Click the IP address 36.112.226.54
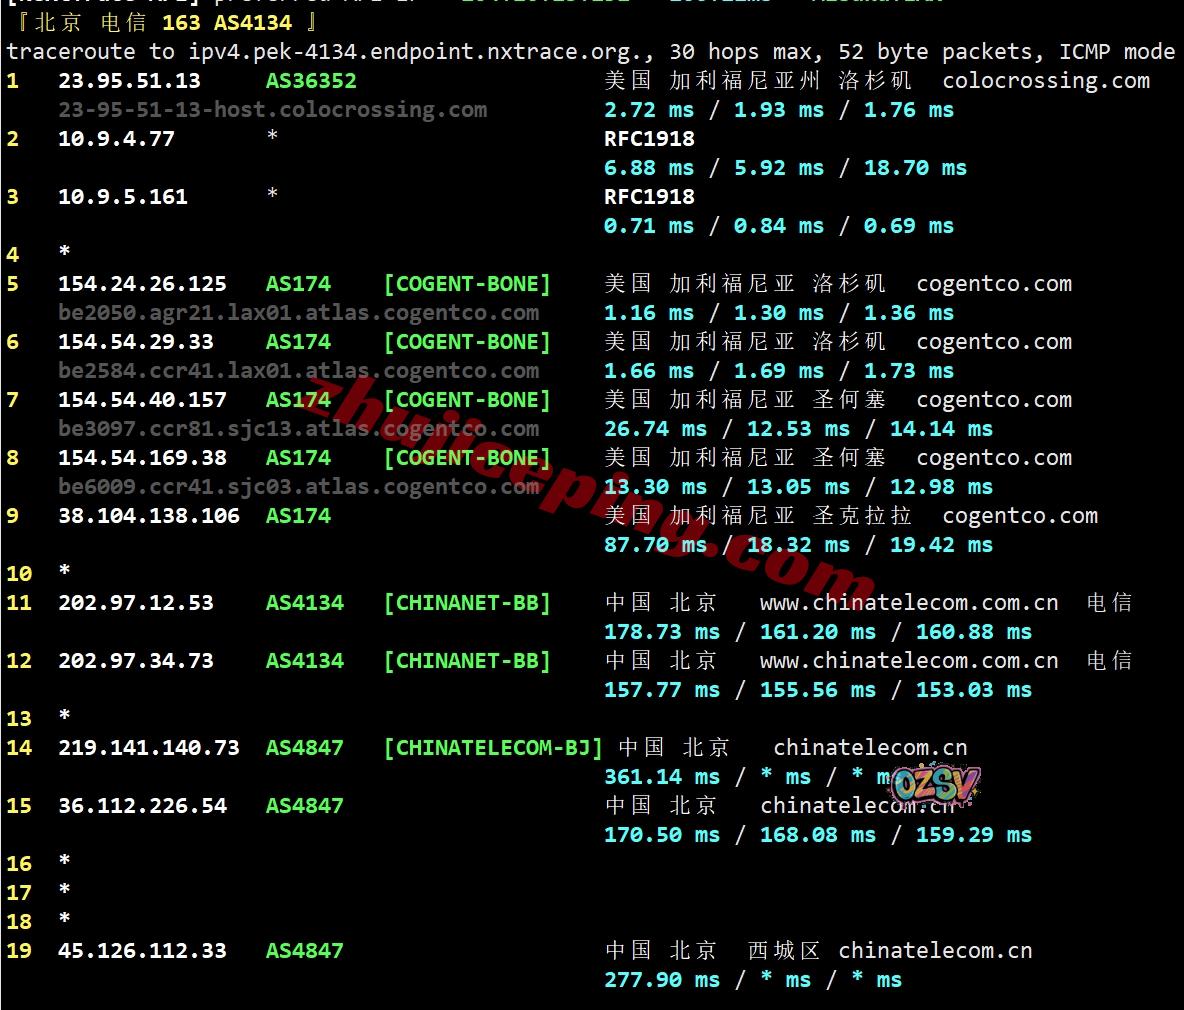Image resolution: width=1184 pixels, height=1010 pixels. coord(142,806)
